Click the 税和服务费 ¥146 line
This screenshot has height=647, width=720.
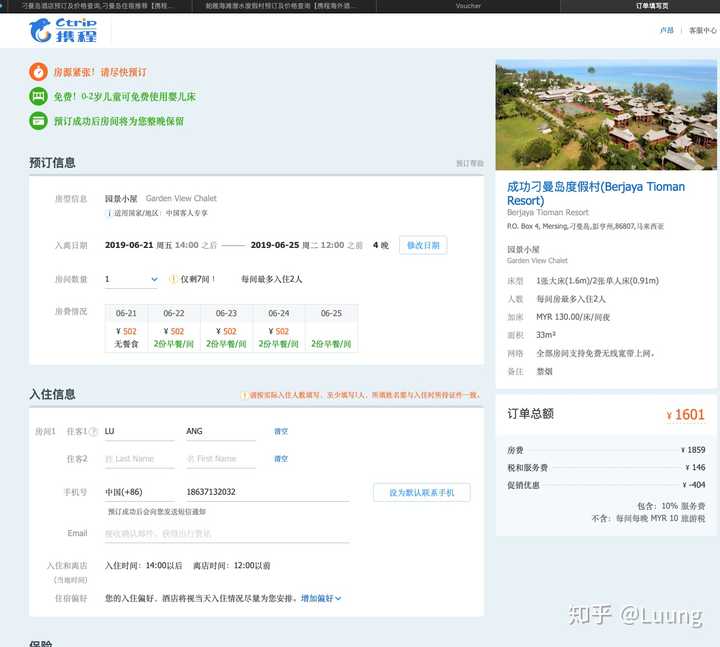pyautogui.click(x=606, y=467)
